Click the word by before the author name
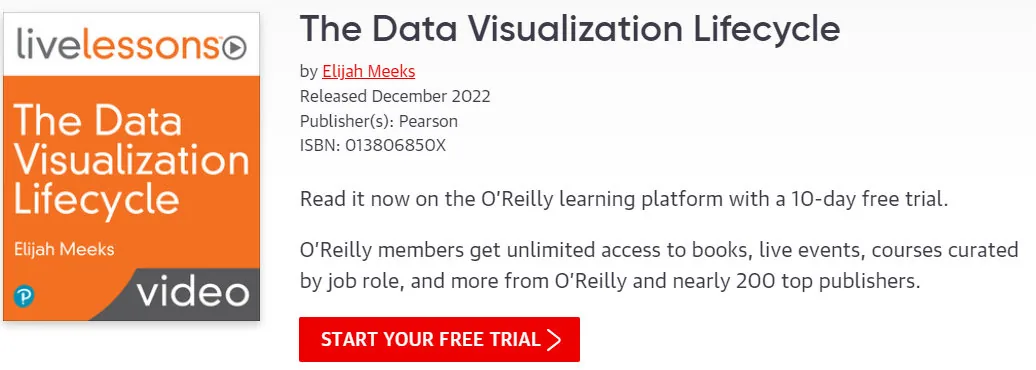The width and height of the screenshot is (1036, 370). tap(309, 72)
